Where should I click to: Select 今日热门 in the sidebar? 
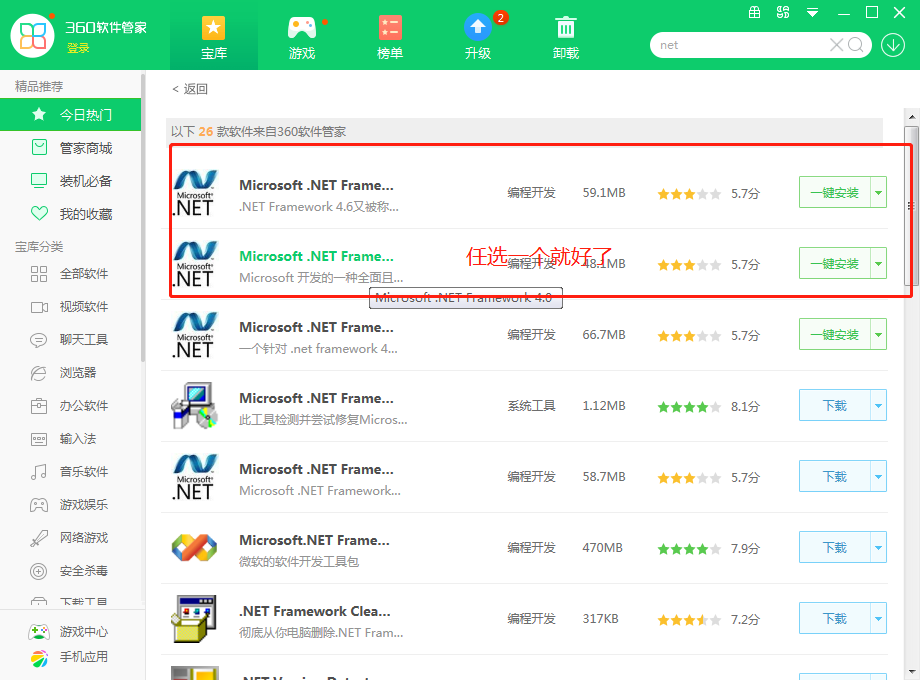(70, 114)
